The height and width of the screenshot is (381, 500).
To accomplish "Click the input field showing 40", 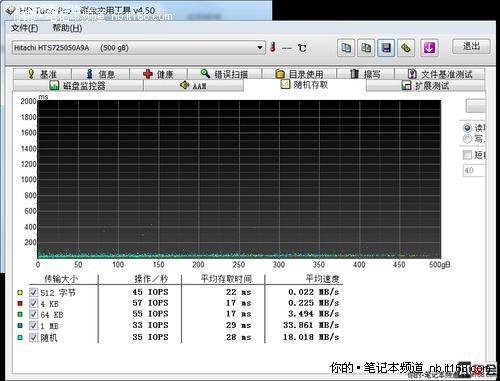I will 474,170.
